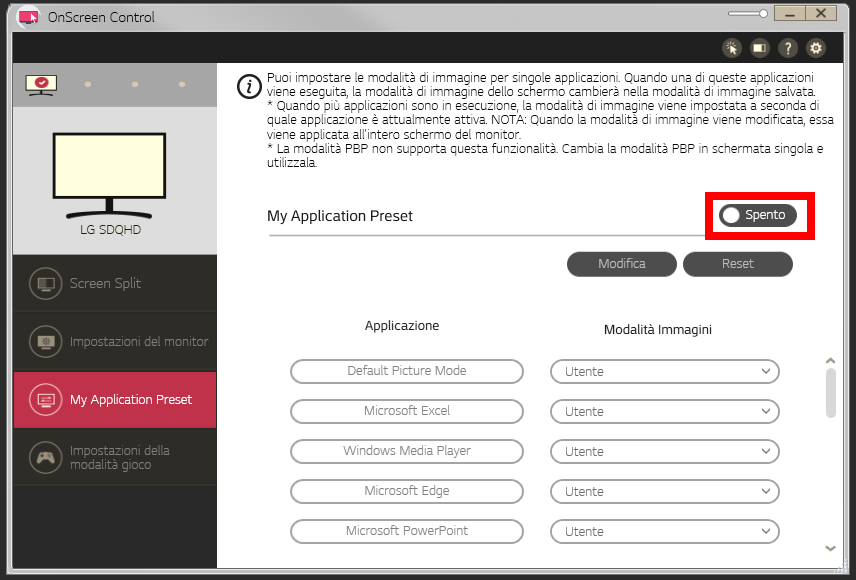The height and width of the screenshot is (580, 856).
Task: Open picture mode dropdown for Windows Media Player
Action: click(664, 451)
